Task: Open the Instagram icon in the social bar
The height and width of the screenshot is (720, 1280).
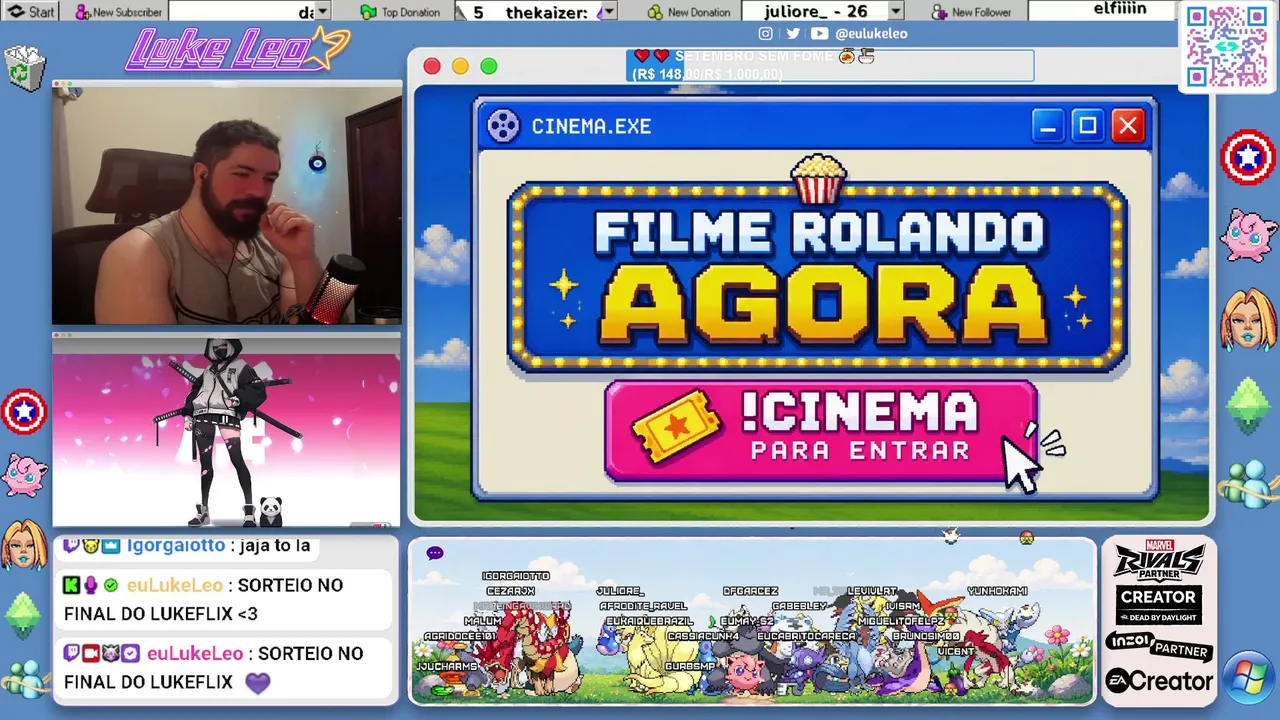Action: point(766,33)
